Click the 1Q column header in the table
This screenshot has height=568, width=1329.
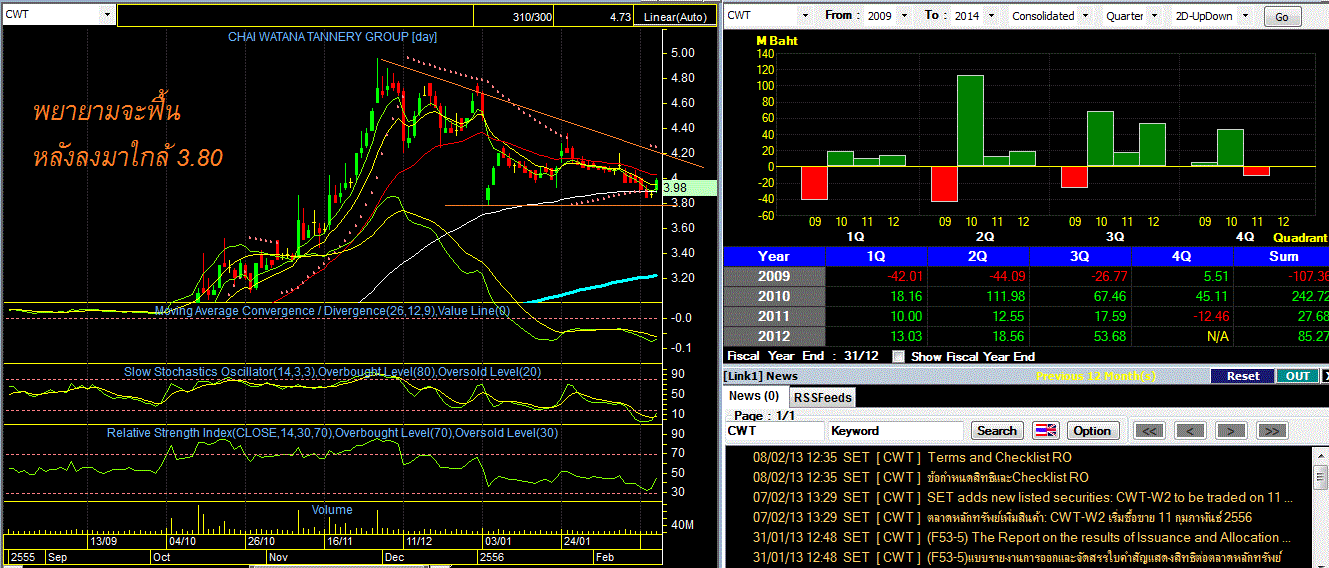[x=877, y=256]
